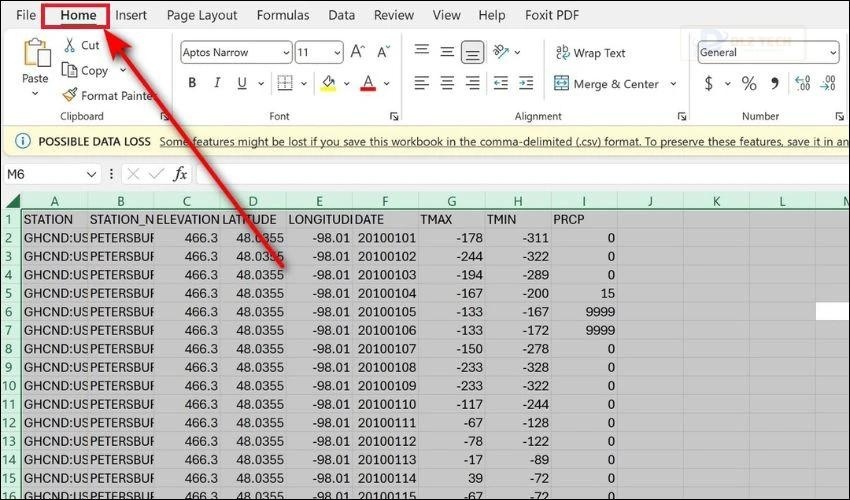Apply center horizontal text alignment
850x500 pixels.
pyautogui.click(x=447, y=84)
